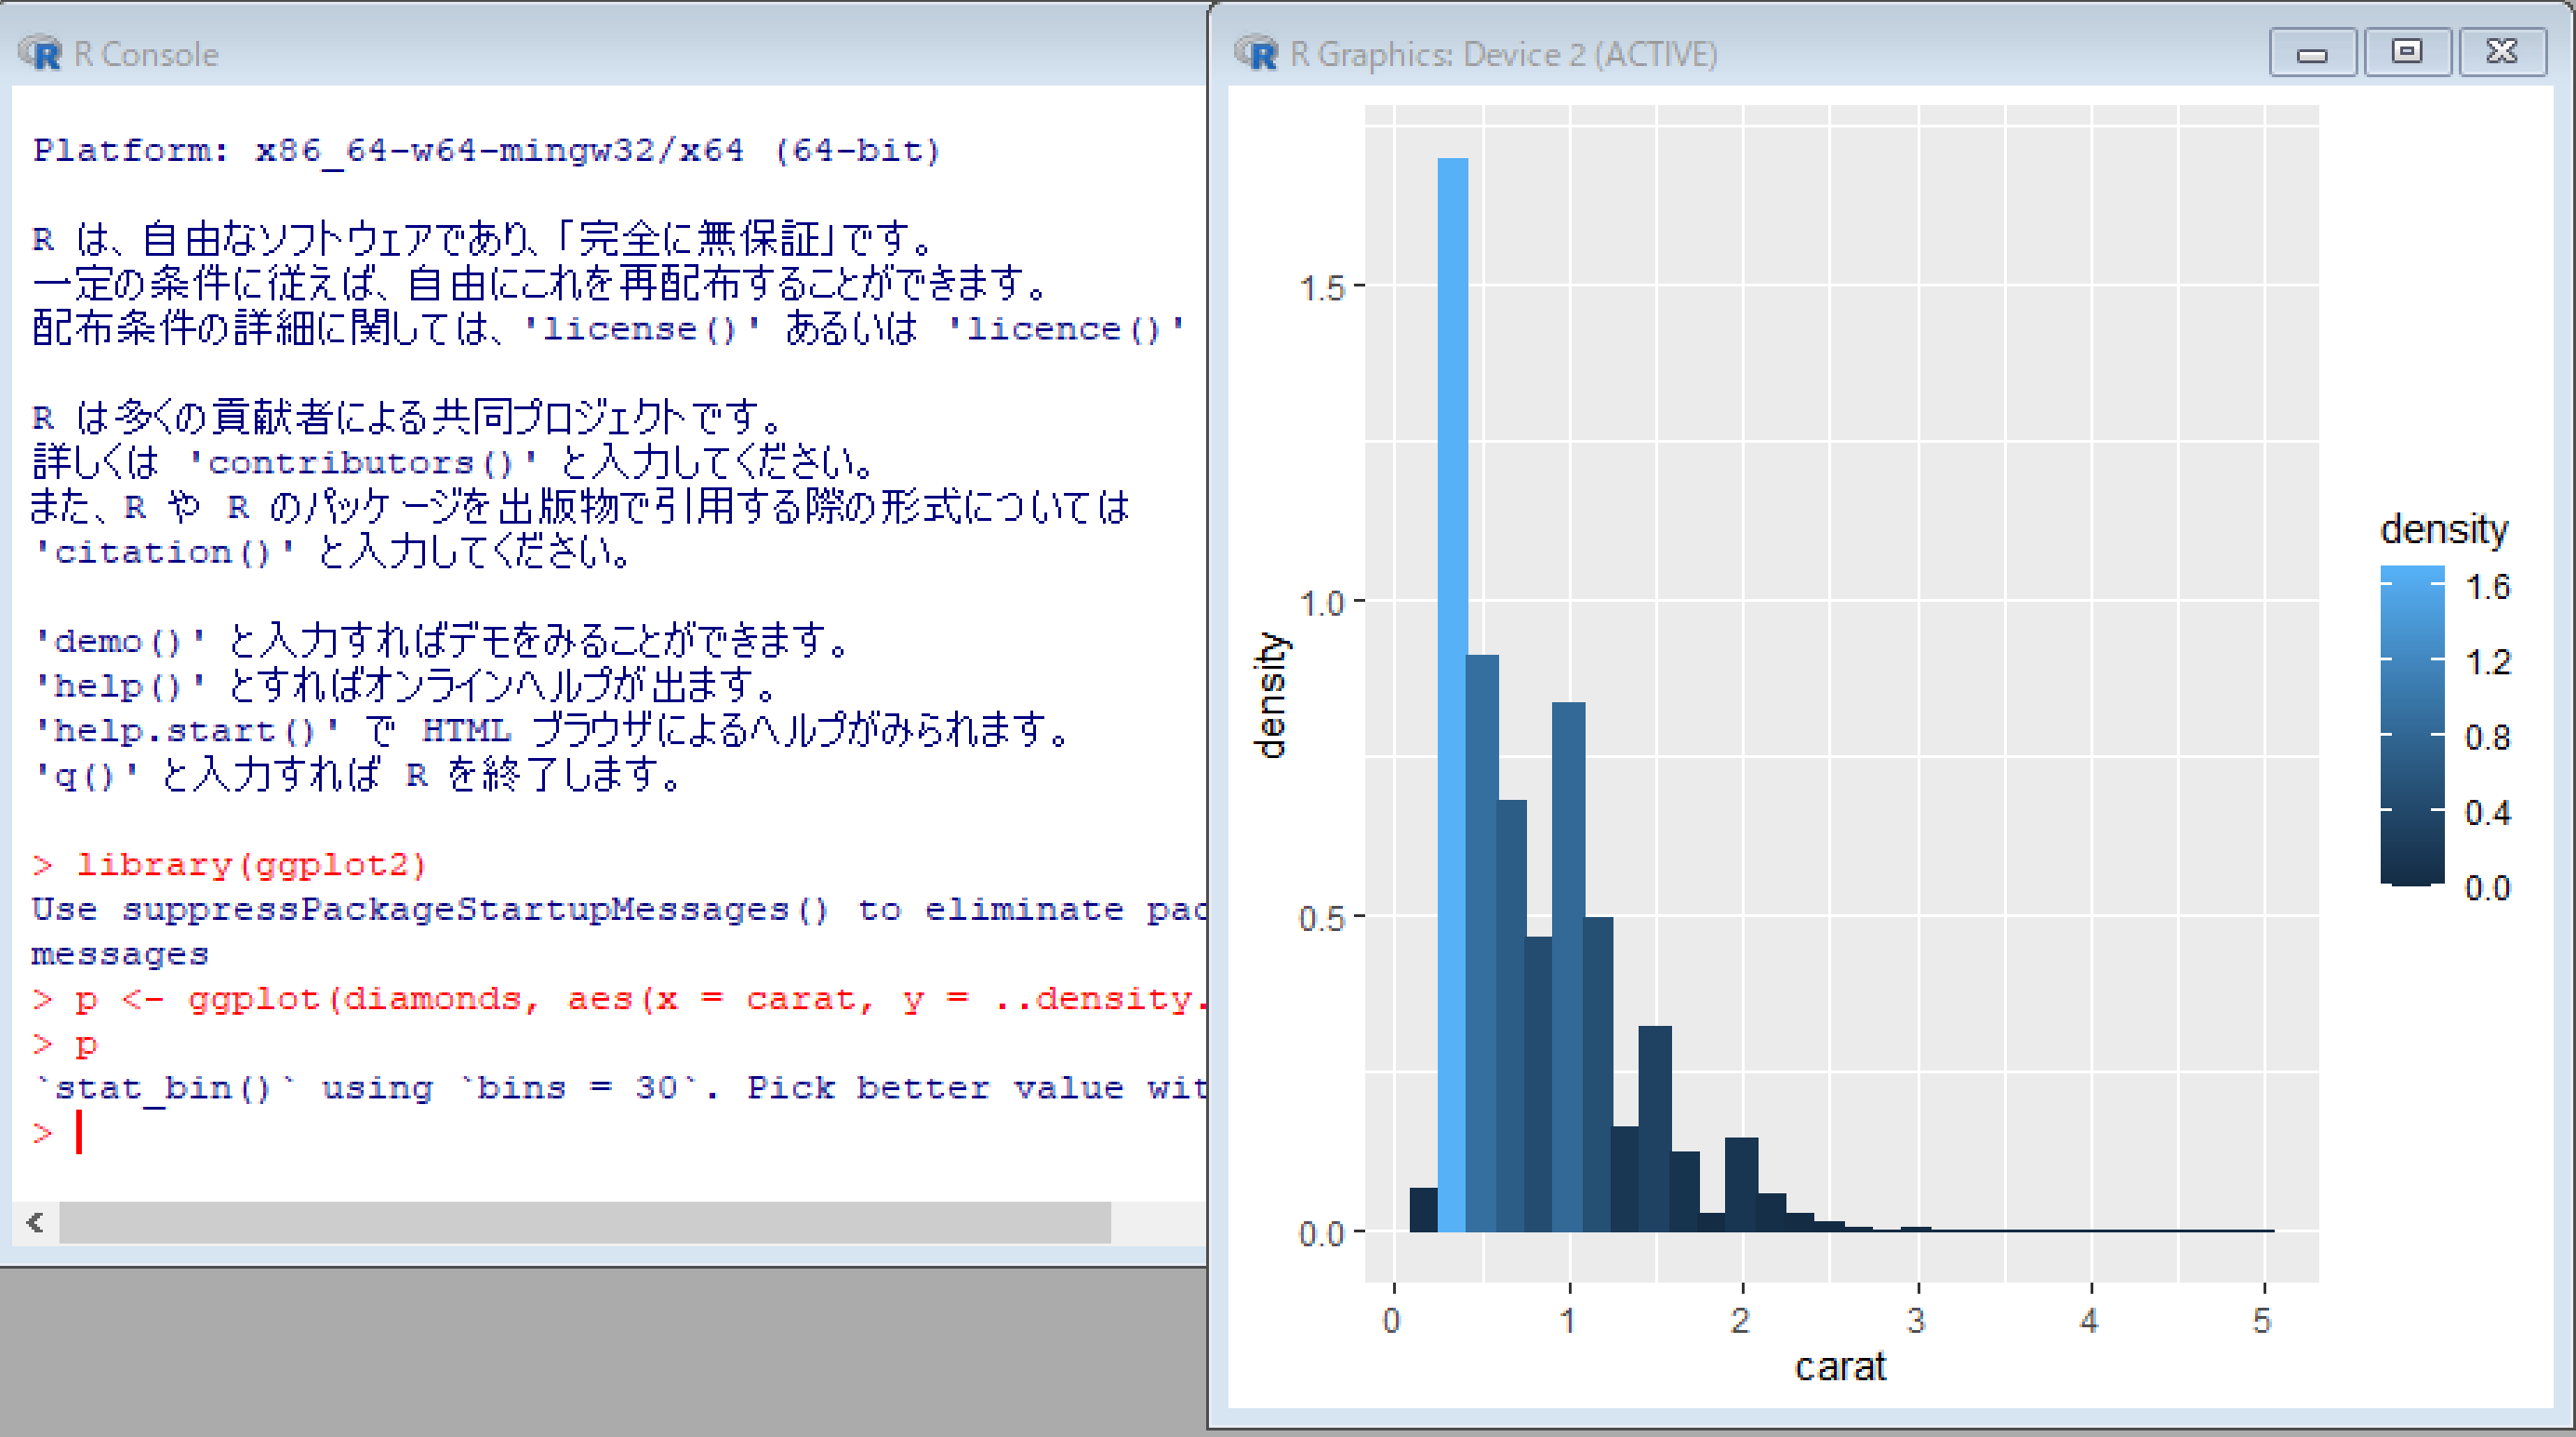Click the histogram bar at carat 1
2576x1437 pixels.
click(1568, 966)
